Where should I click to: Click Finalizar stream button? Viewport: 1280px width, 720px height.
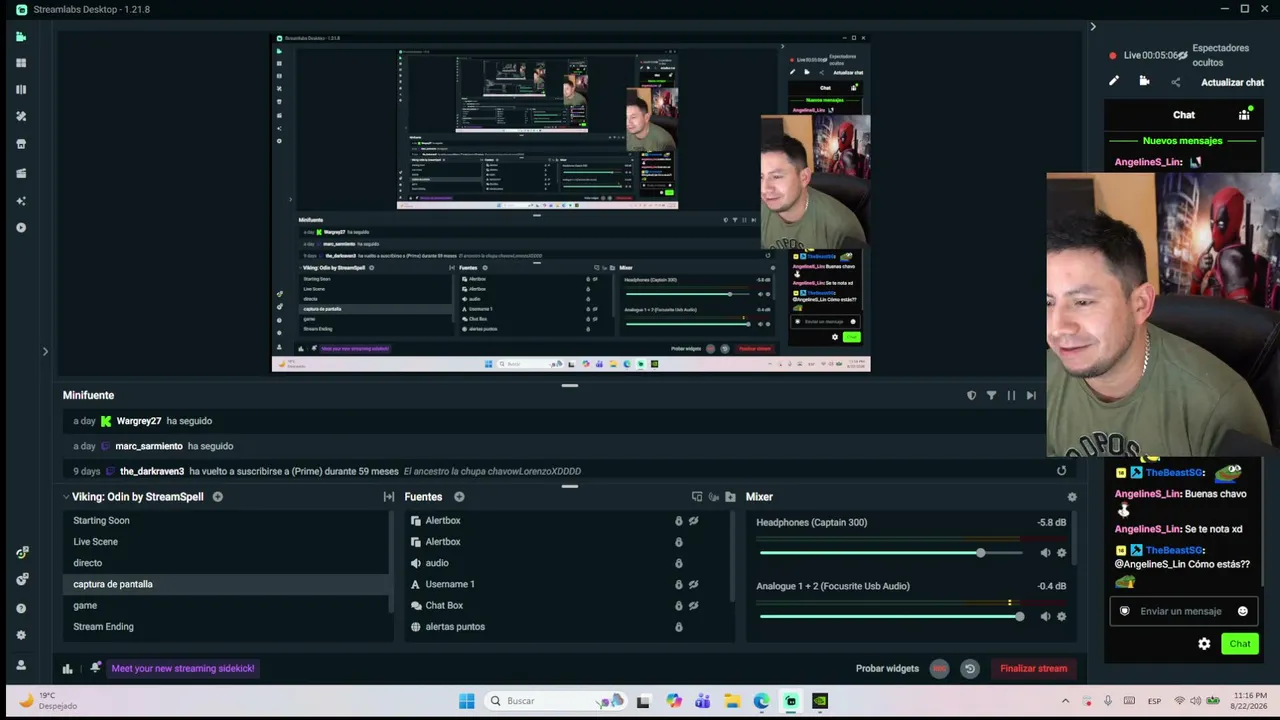click(x=1033, y=669)
